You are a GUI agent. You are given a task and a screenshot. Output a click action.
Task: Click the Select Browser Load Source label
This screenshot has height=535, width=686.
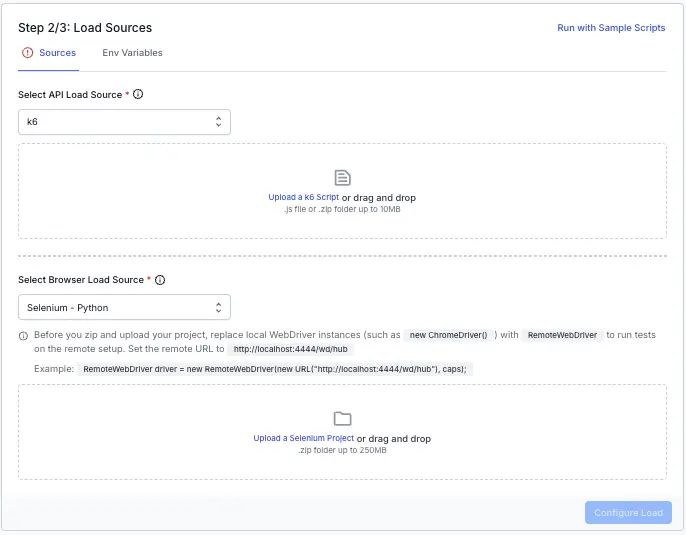pos(81,280)
